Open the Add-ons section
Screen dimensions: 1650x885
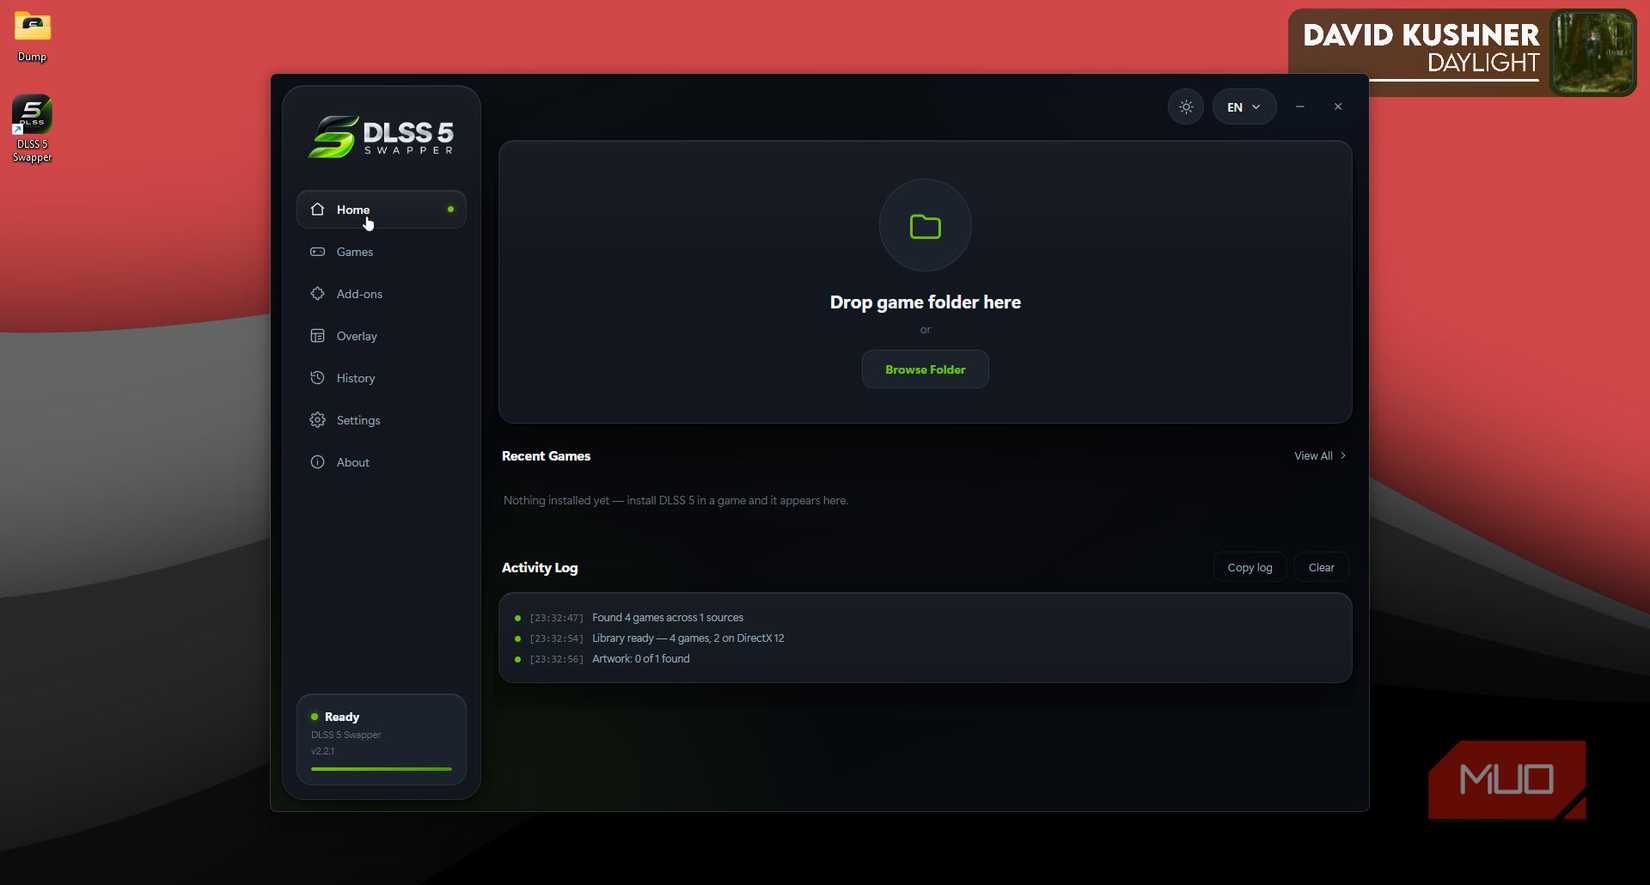click(x=381, y=294)
